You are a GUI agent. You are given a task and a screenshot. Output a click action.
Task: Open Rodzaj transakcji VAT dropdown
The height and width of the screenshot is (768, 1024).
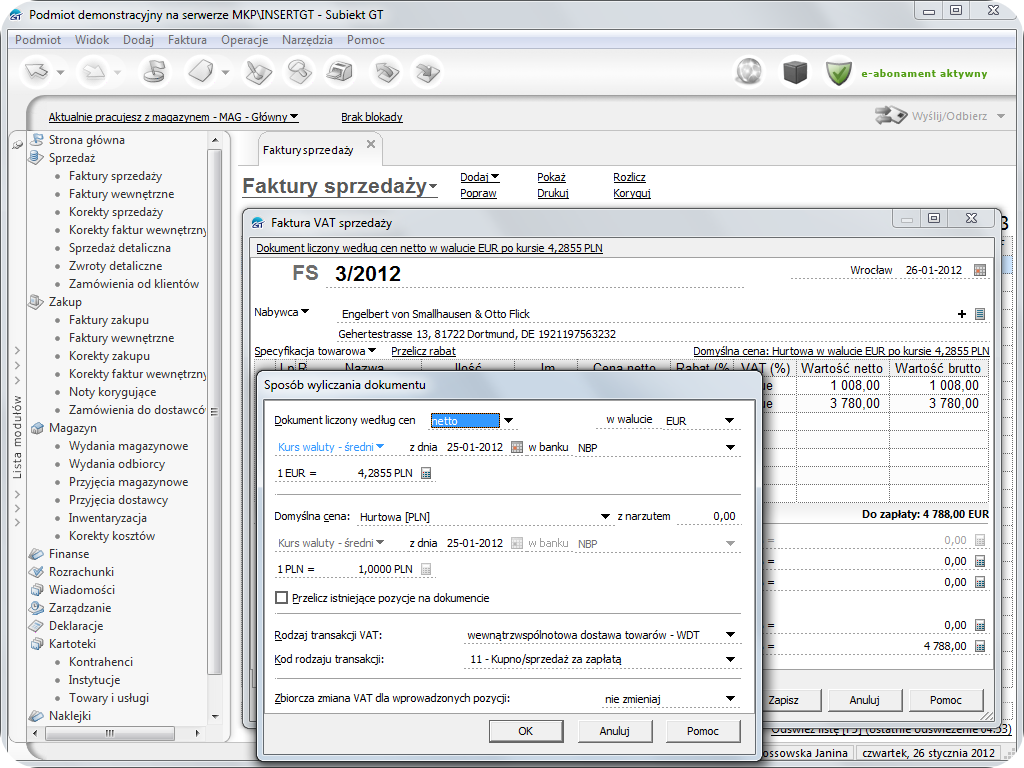pyautogui.click(x=730, y=635)
